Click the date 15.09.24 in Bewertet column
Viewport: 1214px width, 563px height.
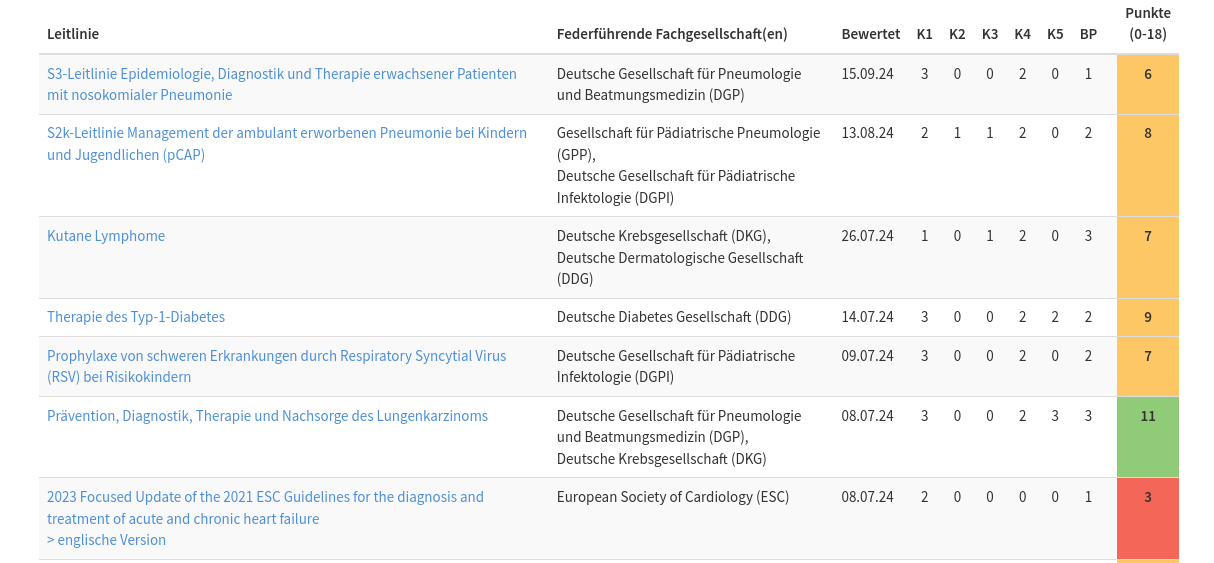pyautogui.click(x=867, y=74)
